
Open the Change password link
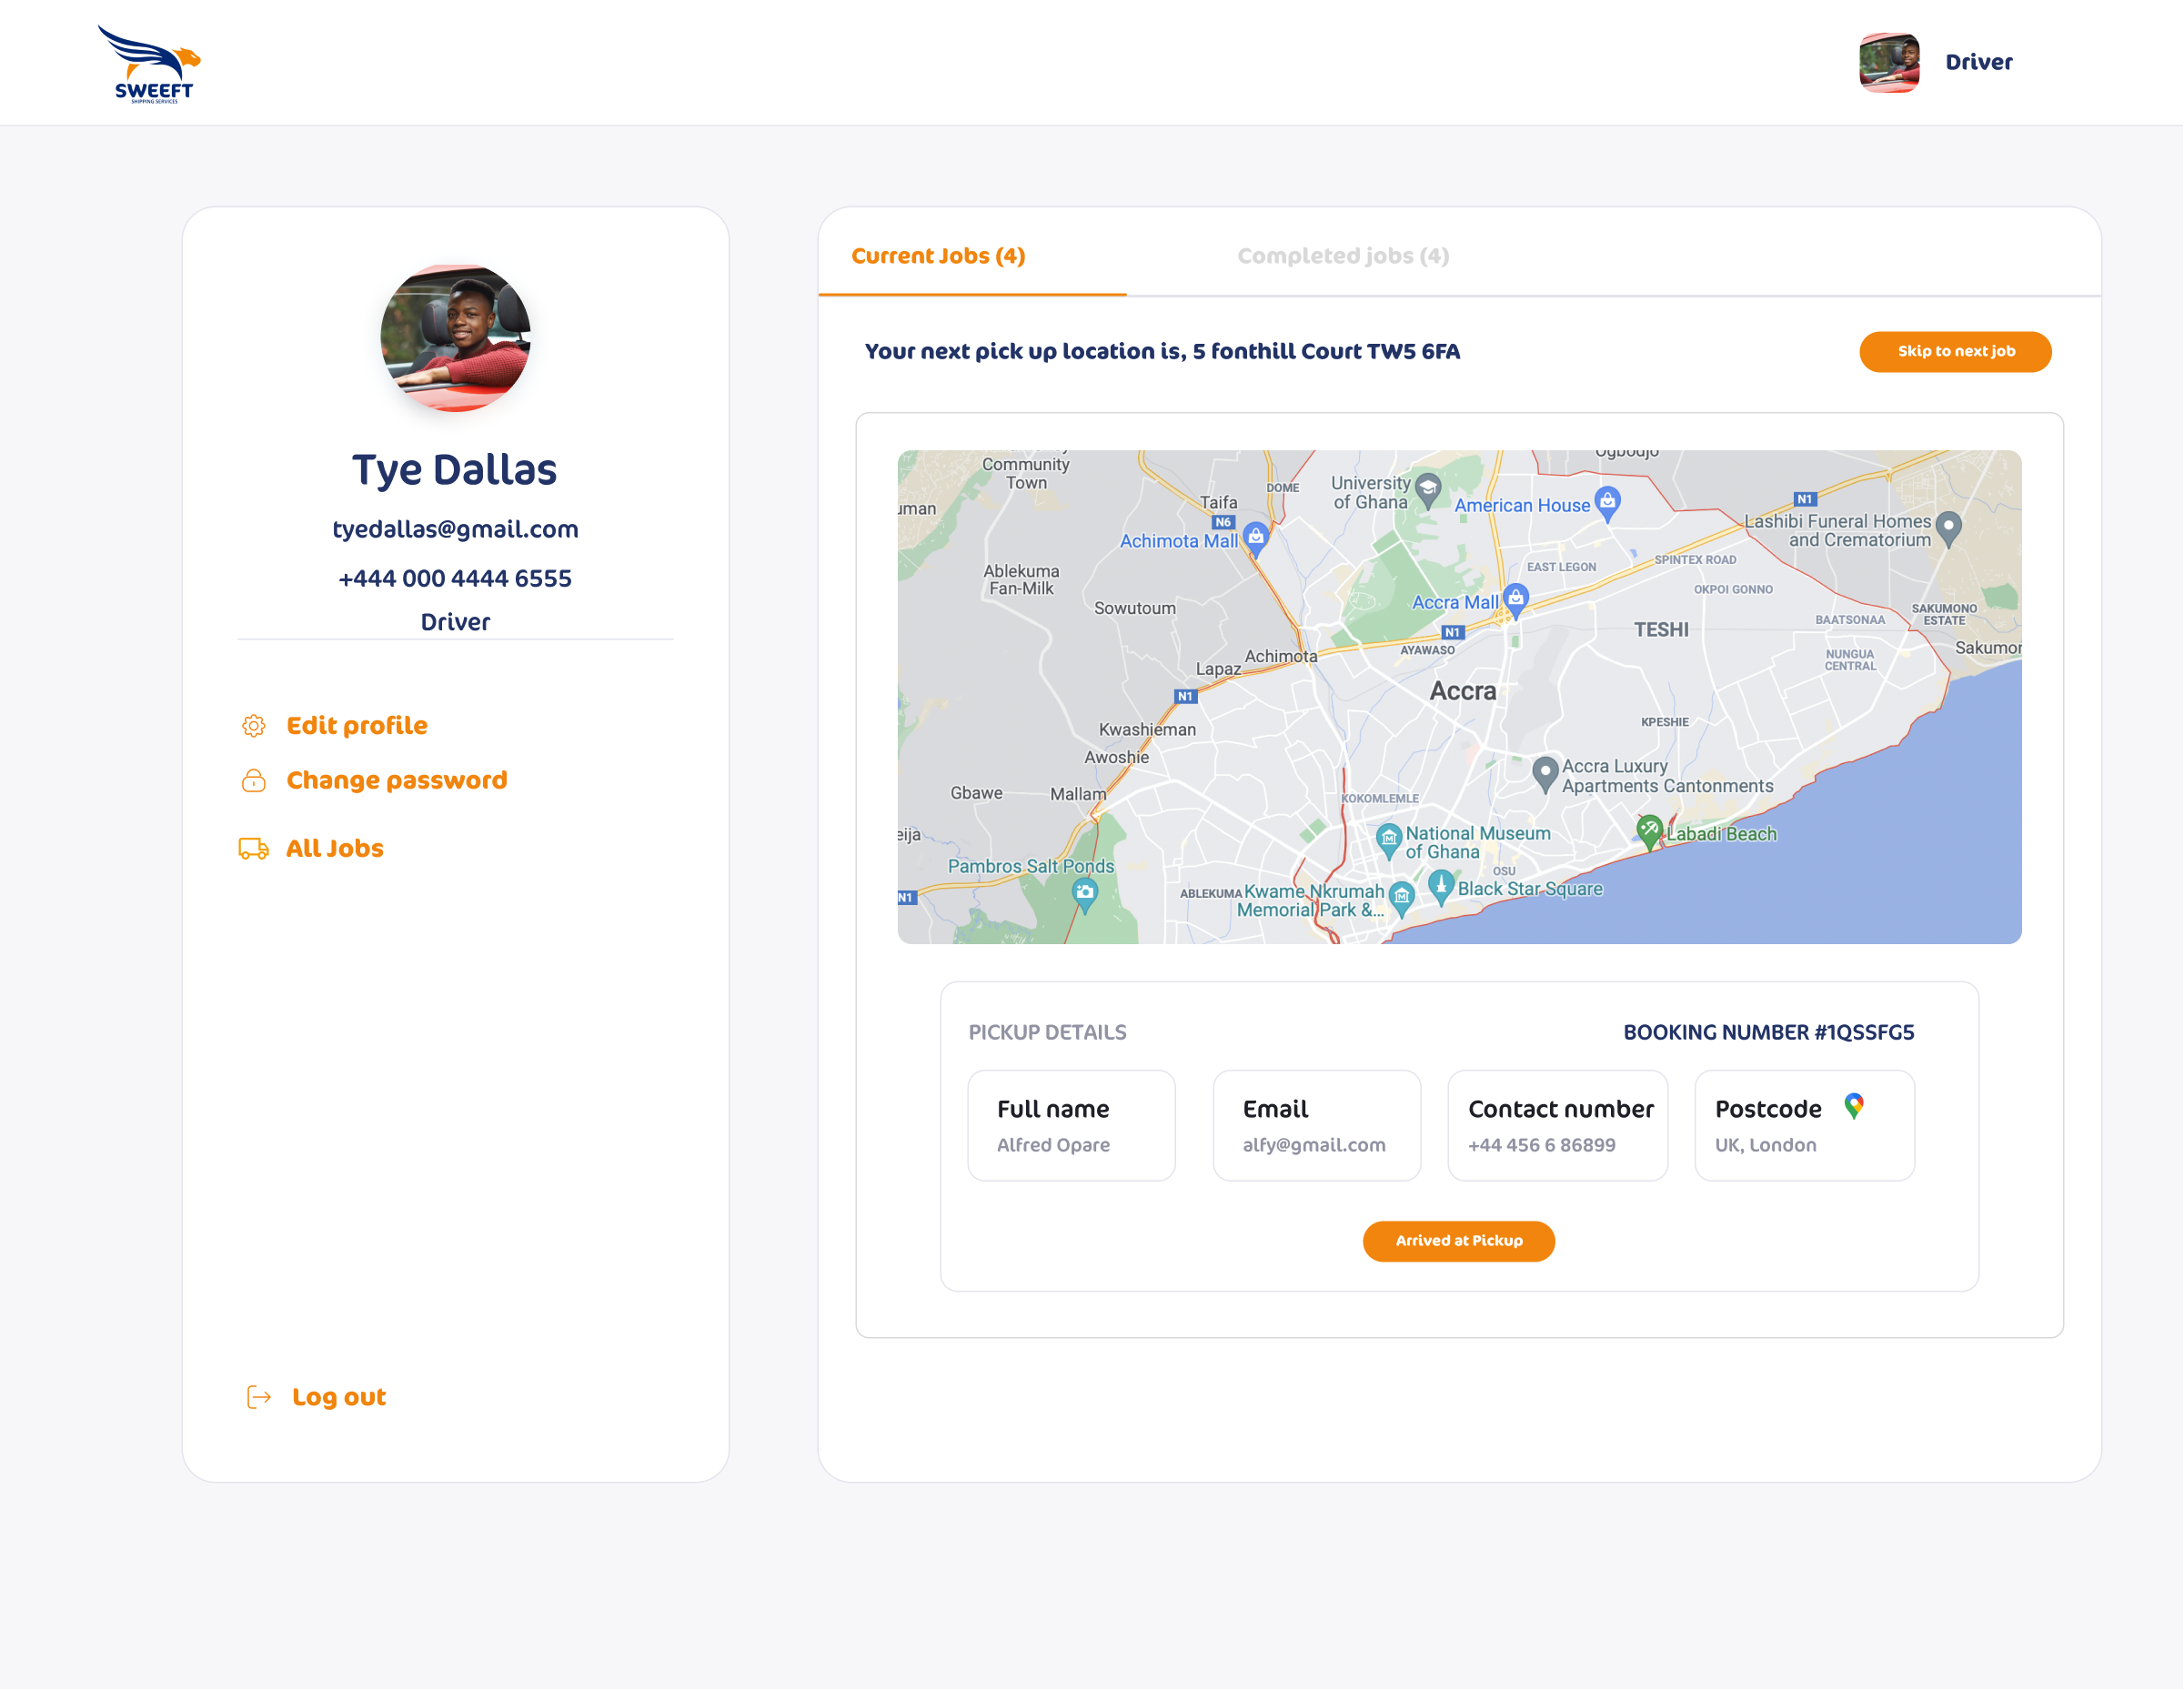point(396,781)
